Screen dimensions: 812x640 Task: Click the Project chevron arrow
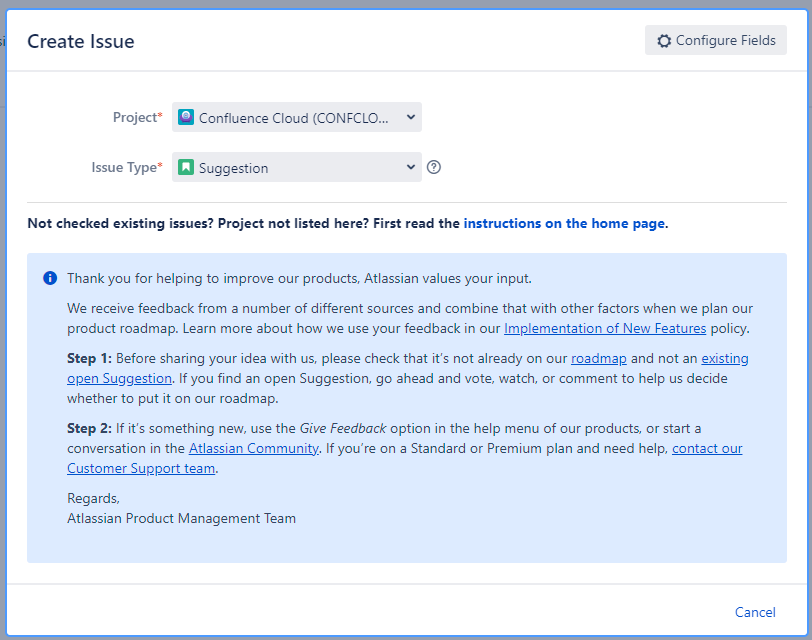point(411,117)
